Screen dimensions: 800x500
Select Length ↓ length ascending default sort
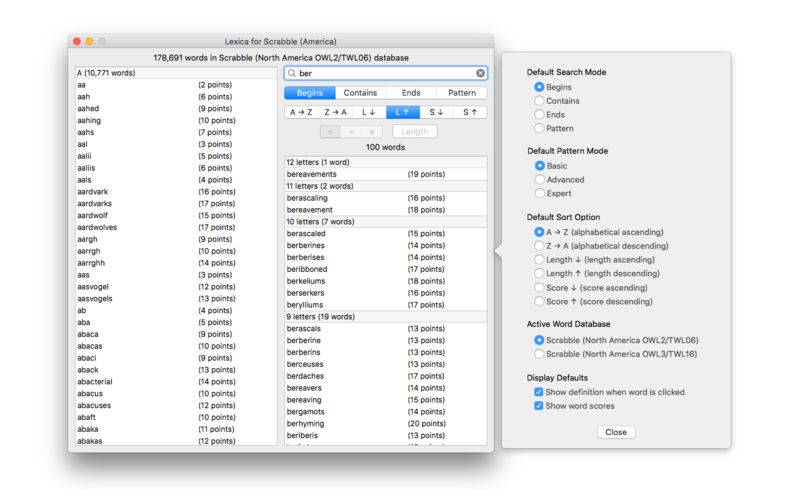pyautogui.click(x=539, y=260)
